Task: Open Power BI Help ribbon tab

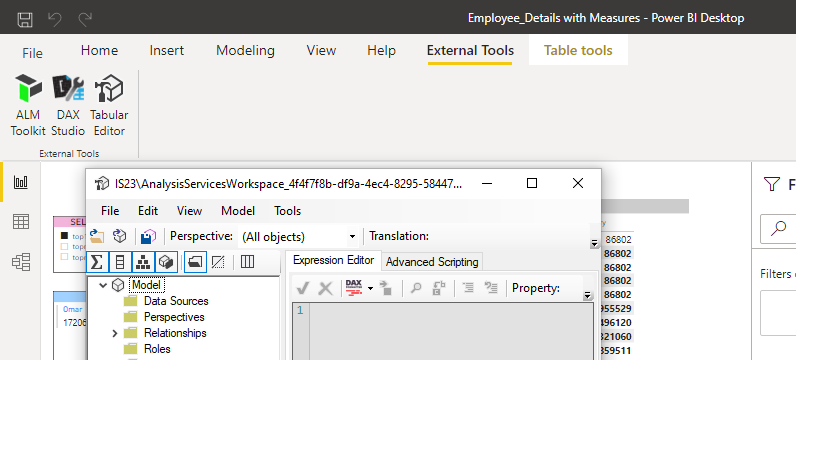Action: [x=381, y=51]
